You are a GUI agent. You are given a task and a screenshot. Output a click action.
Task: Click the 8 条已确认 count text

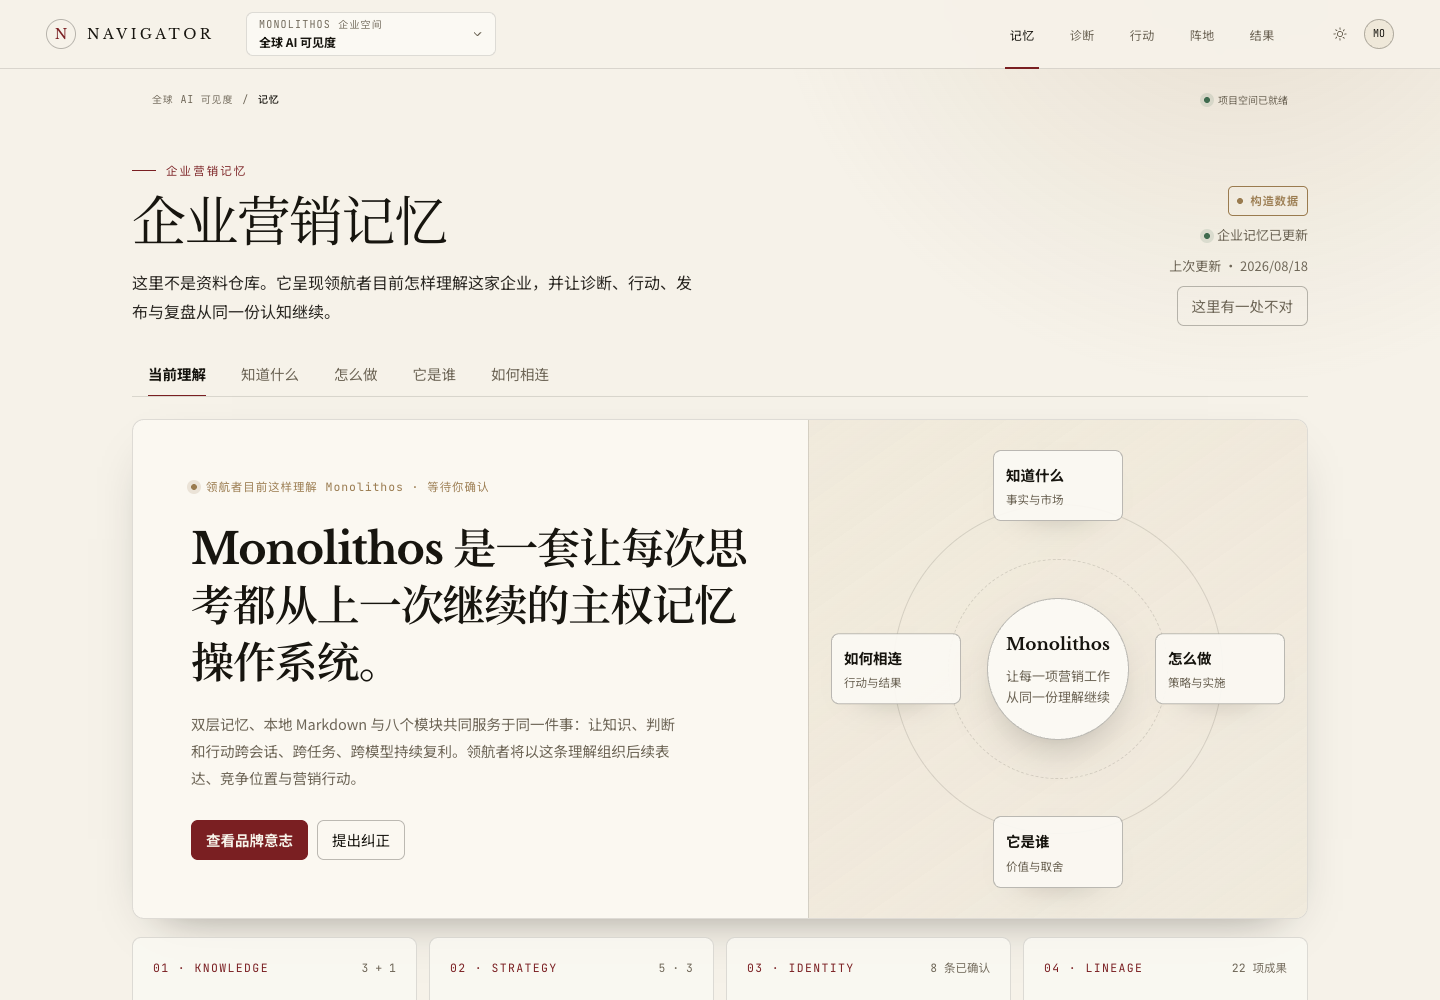(x=960, y=968)
